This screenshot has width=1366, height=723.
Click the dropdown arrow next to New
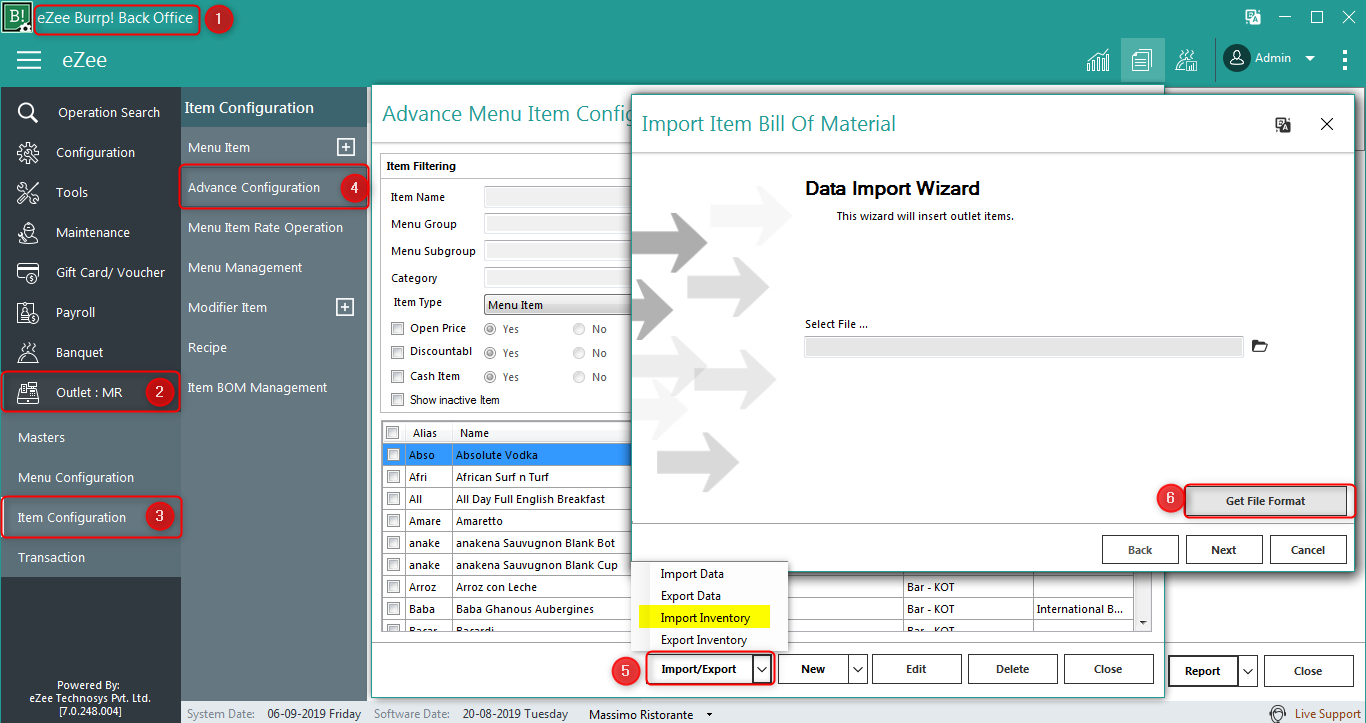858,669
